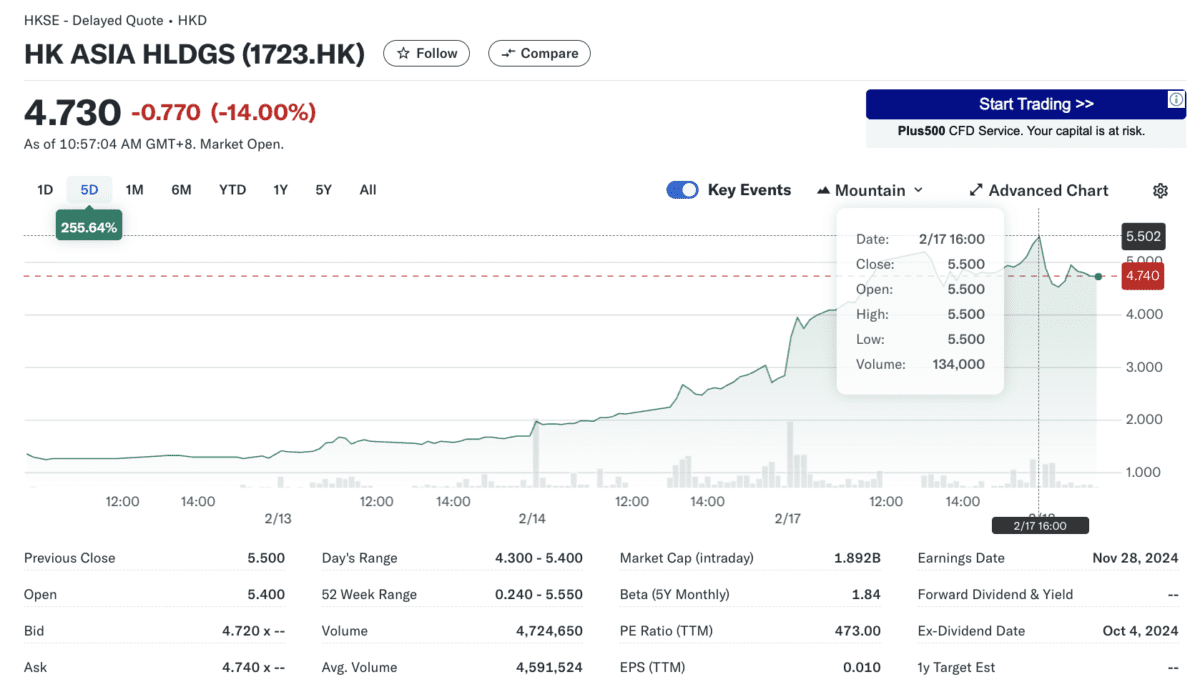Select the 1D time range
This screenshot has height=692, width=1200.
coord(45,190)
